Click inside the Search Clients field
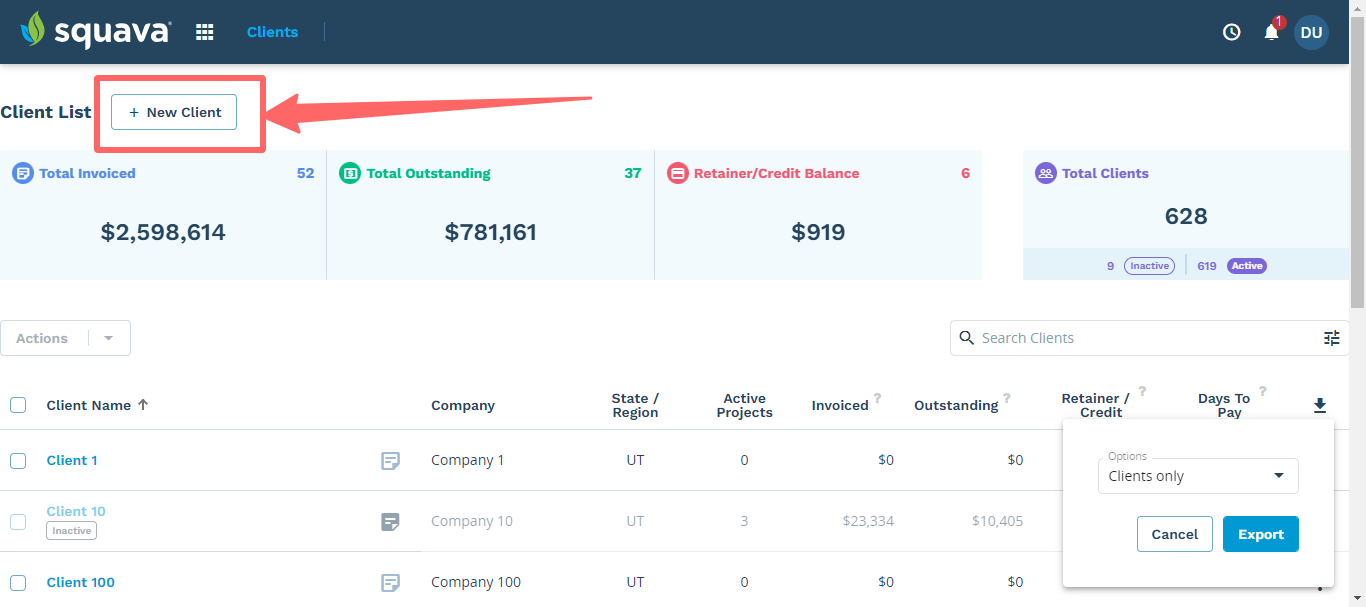 click(1100, 338)
